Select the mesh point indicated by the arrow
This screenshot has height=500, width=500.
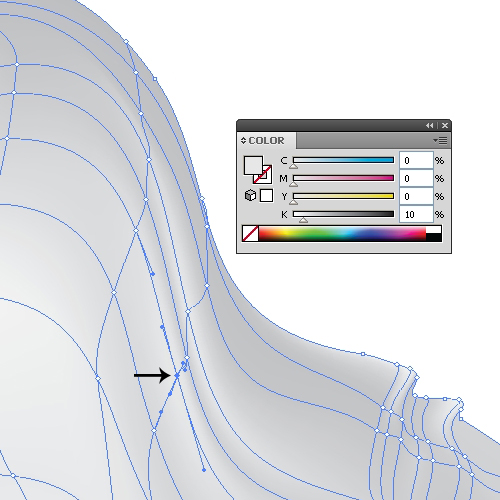pos(177,376)
